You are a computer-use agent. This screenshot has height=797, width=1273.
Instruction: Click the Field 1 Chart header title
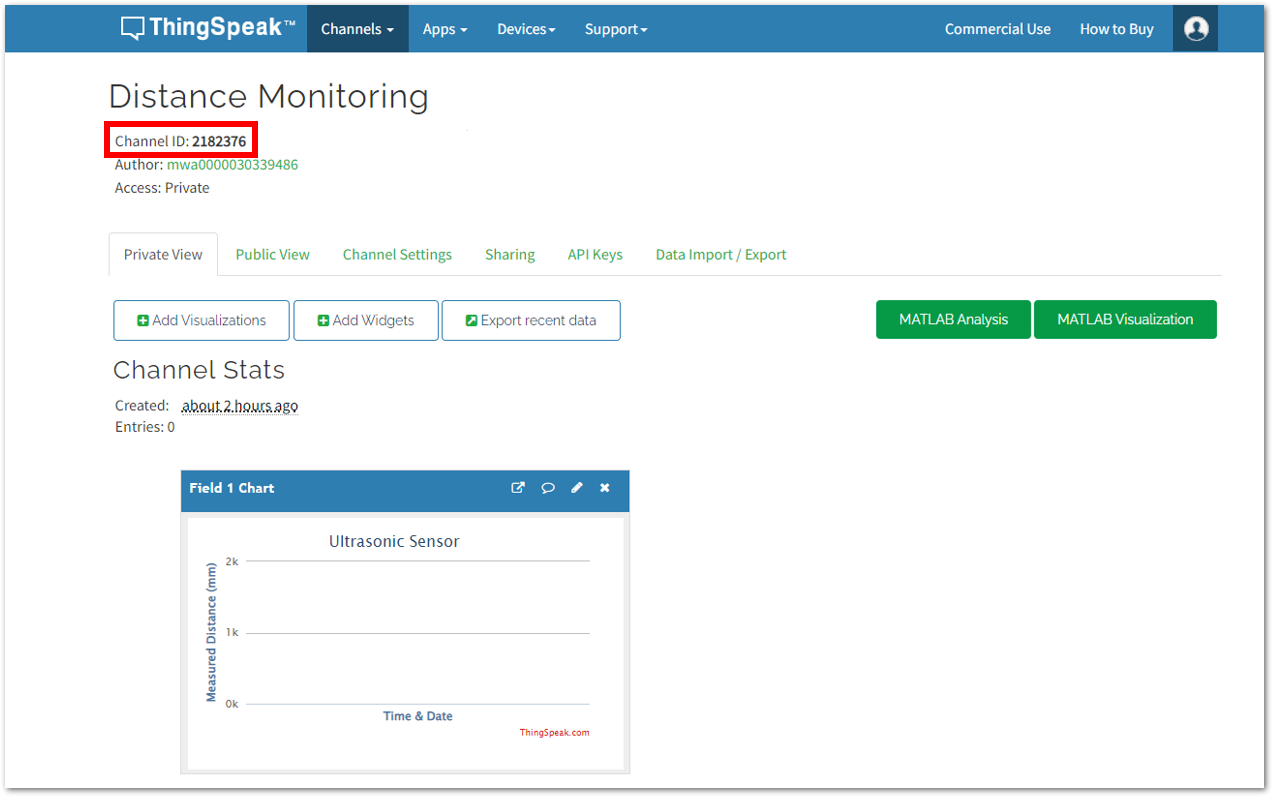tap(232, 488)
